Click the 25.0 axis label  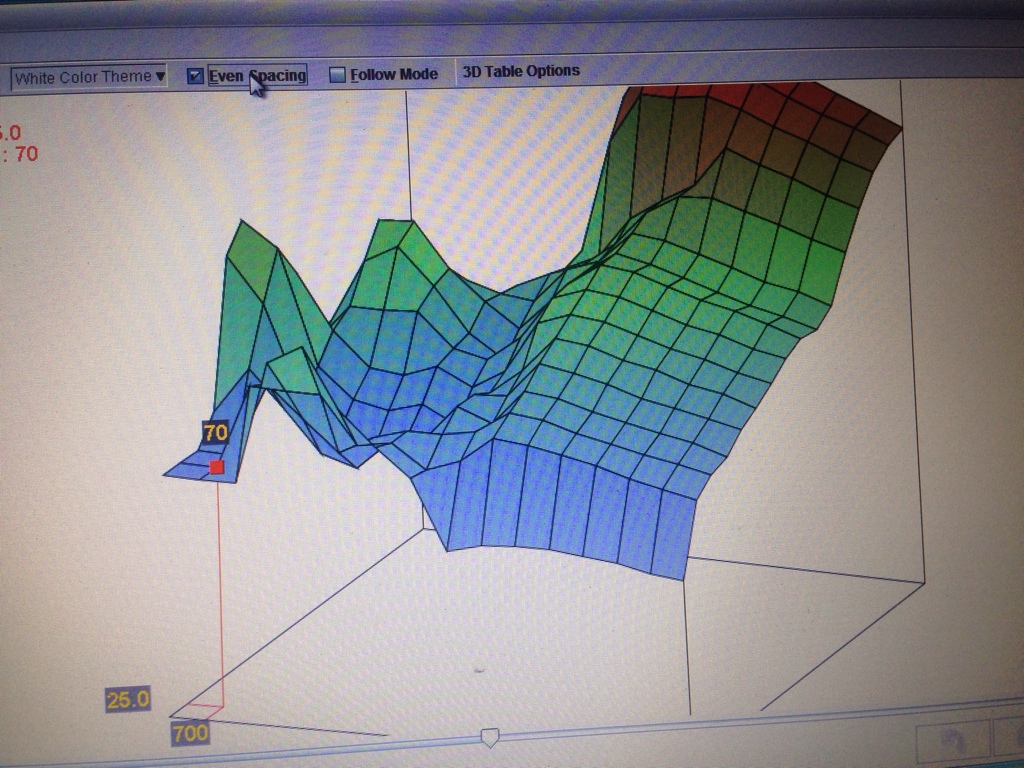(x=128, y=700)
